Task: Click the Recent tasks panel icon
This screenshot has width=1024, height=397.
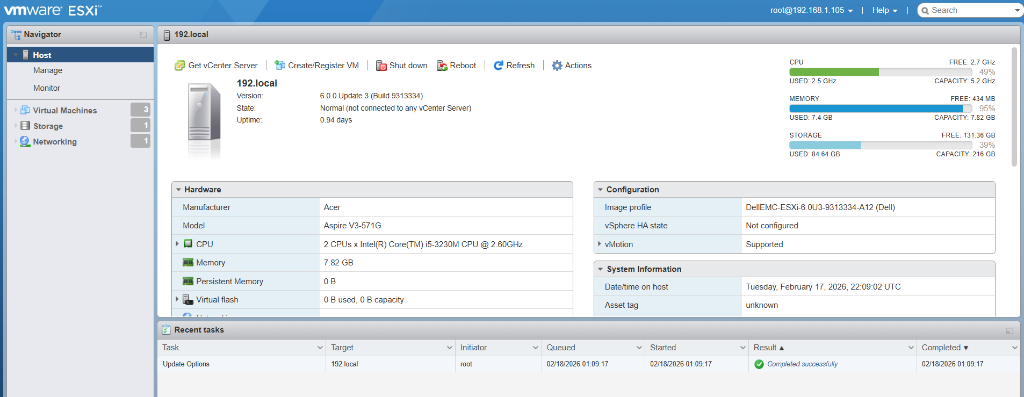Action: point(167,330)
